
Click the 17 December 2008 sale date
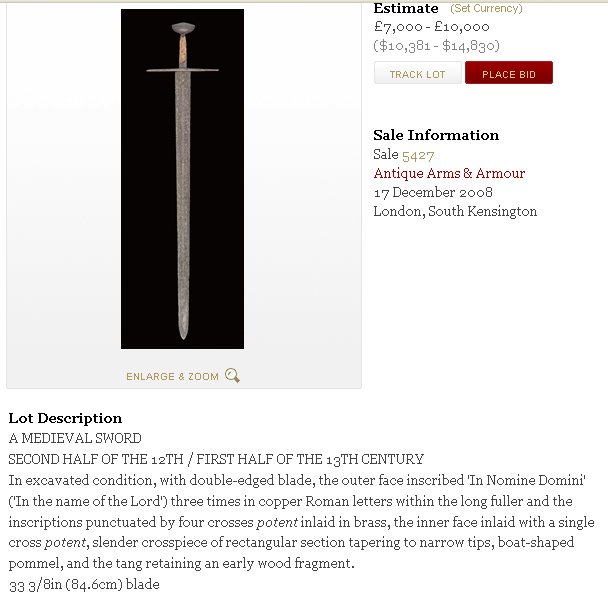433,192
